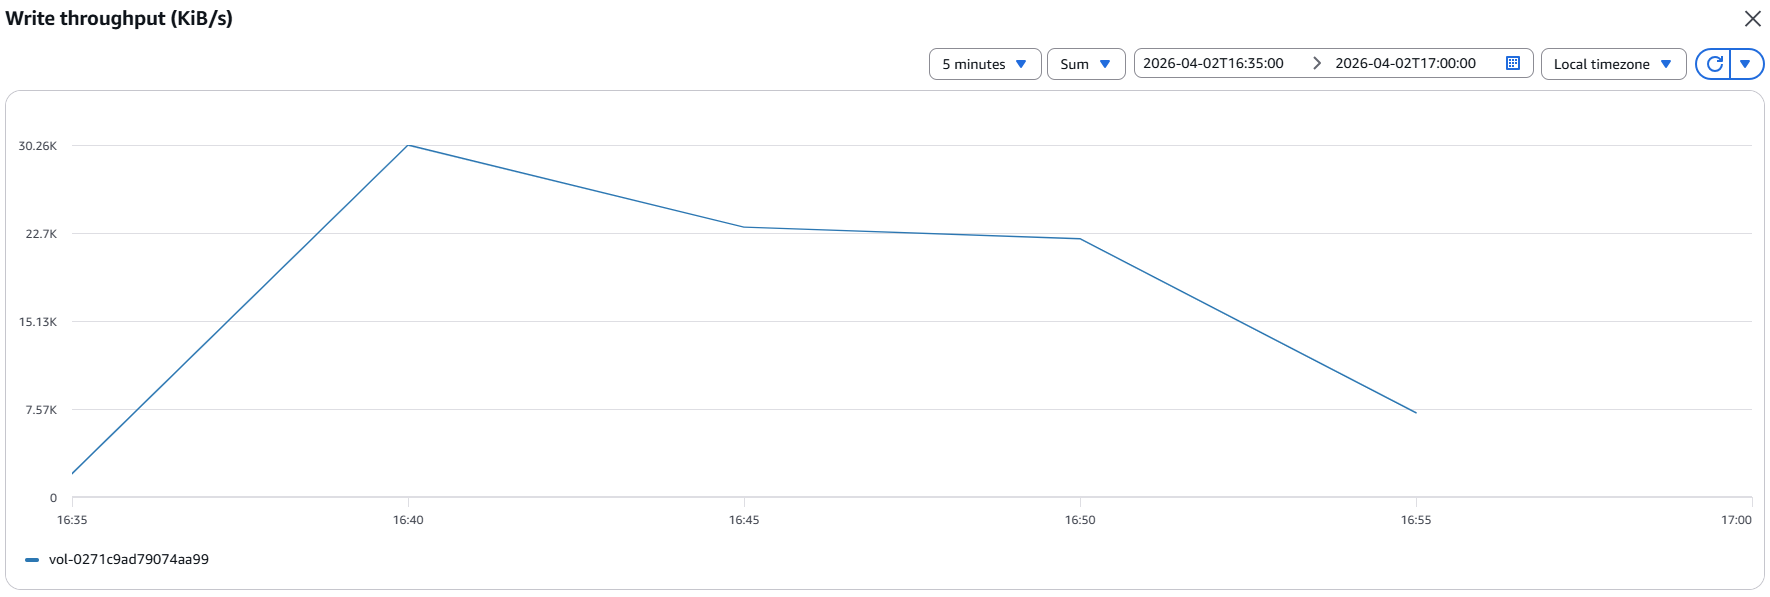Expand the Local timezone selector
Screen dimensions: 1770x597
click(x=1612, y=64)
